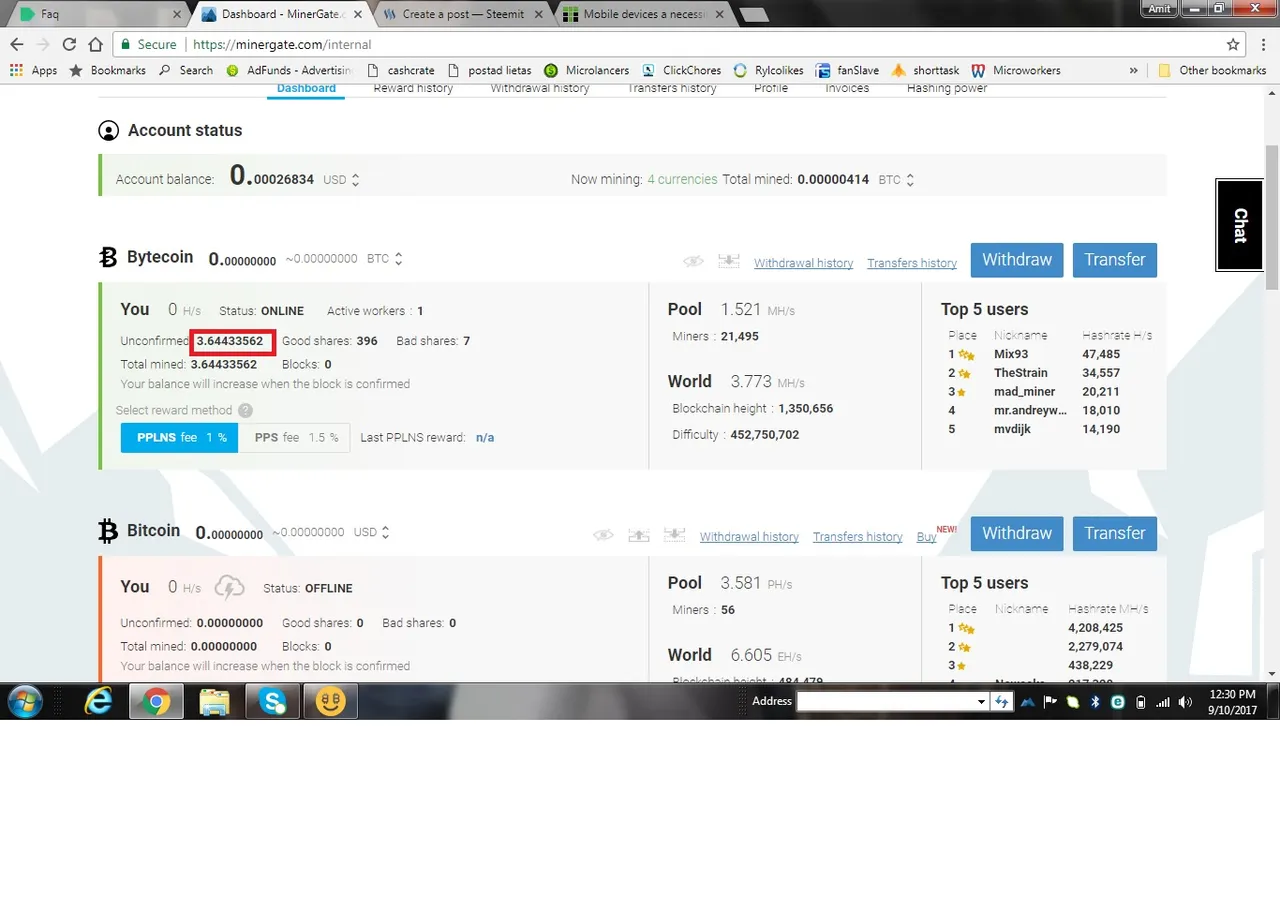The image size is (1280, 900).
Task: Click the Account status user icon
Action: pos(108,131)
